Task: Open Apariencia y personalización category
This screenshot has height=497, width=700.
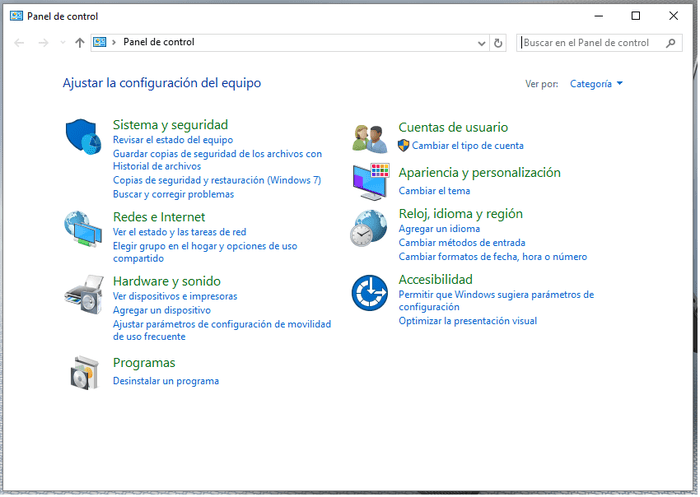Action: click(x=479, y=173)
